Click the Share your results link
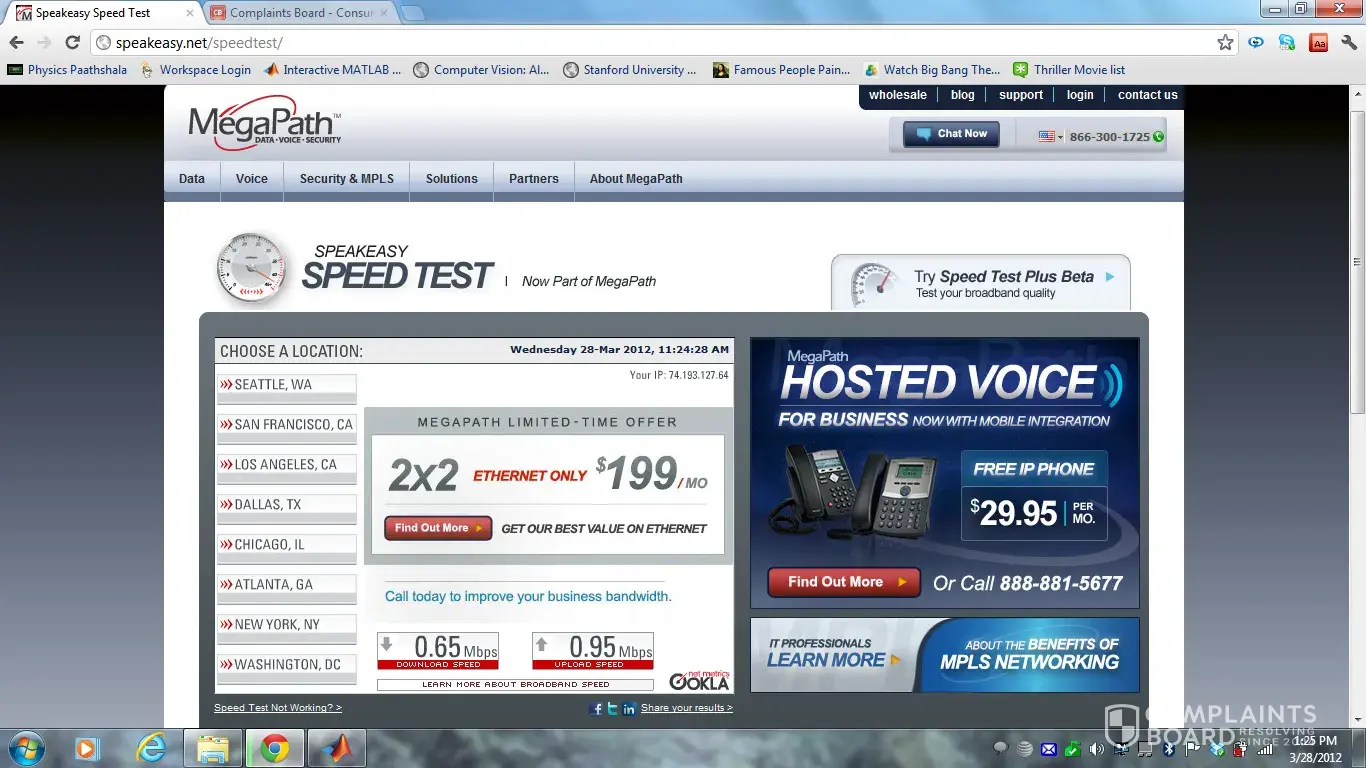The width and height of the screenshot is (1366, 768). tap(687, 708)
